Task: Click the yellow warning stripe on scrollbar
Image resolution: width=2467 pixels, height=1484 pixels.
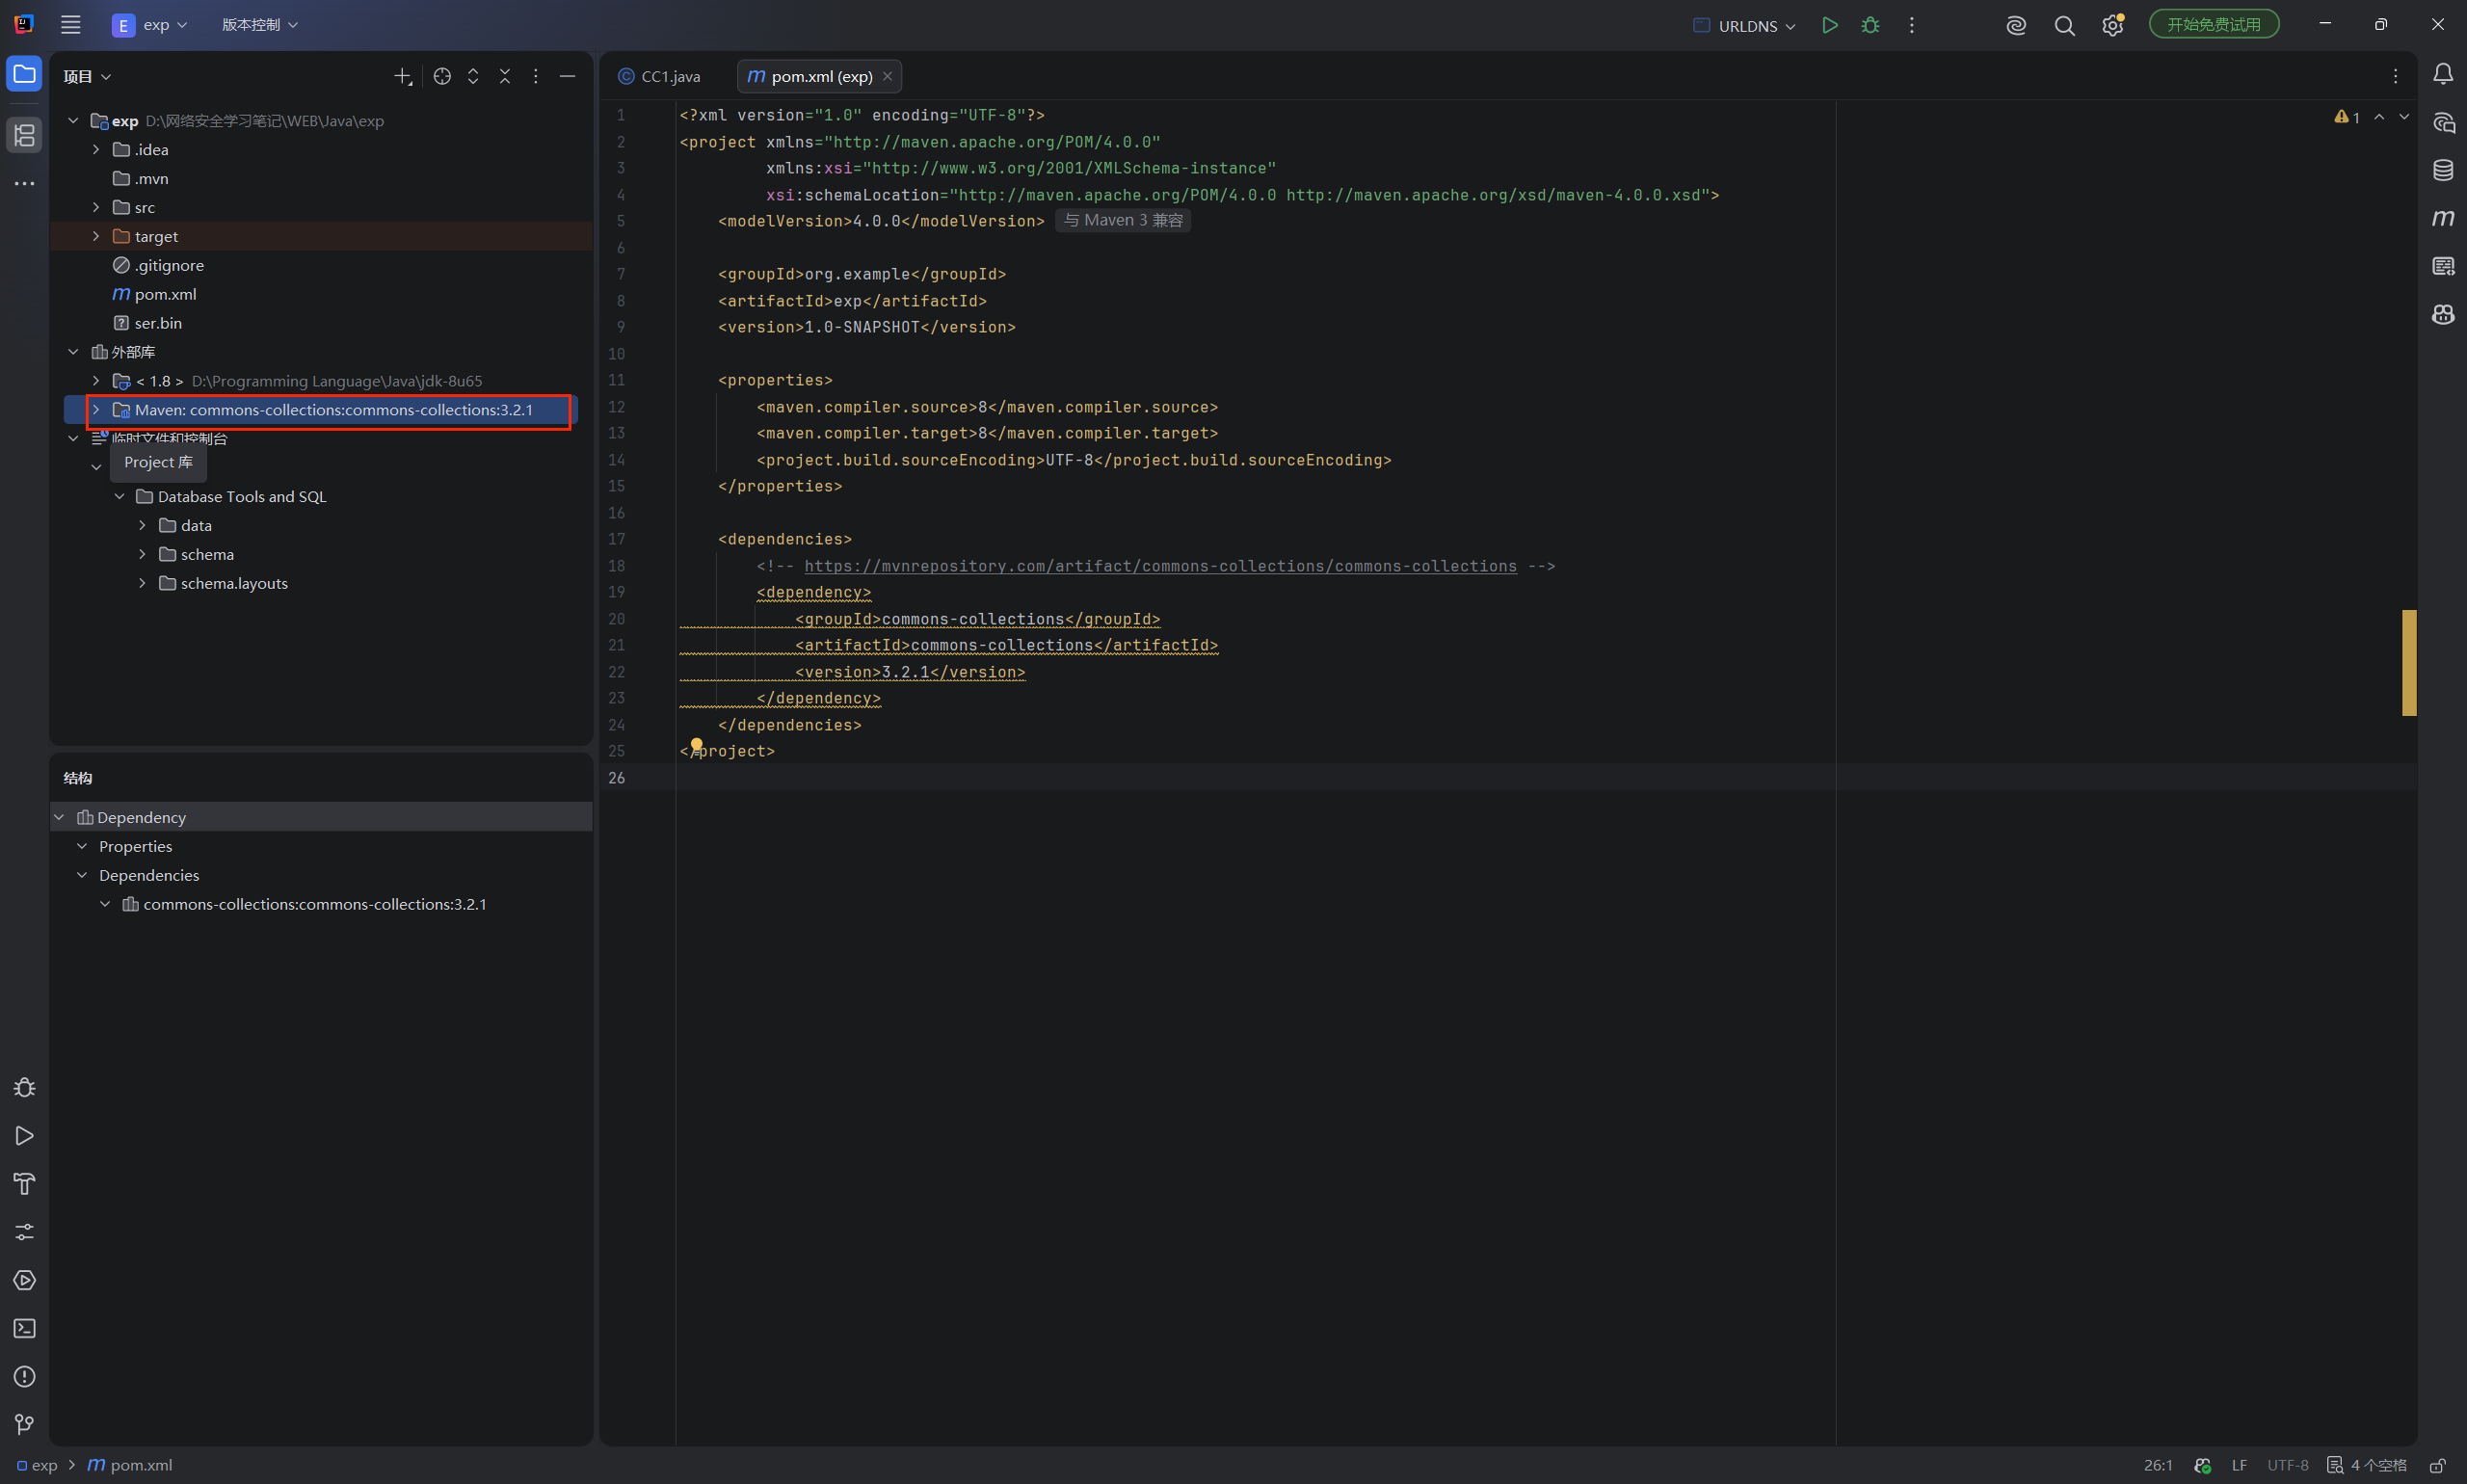Action: [x=2409, y=662]
